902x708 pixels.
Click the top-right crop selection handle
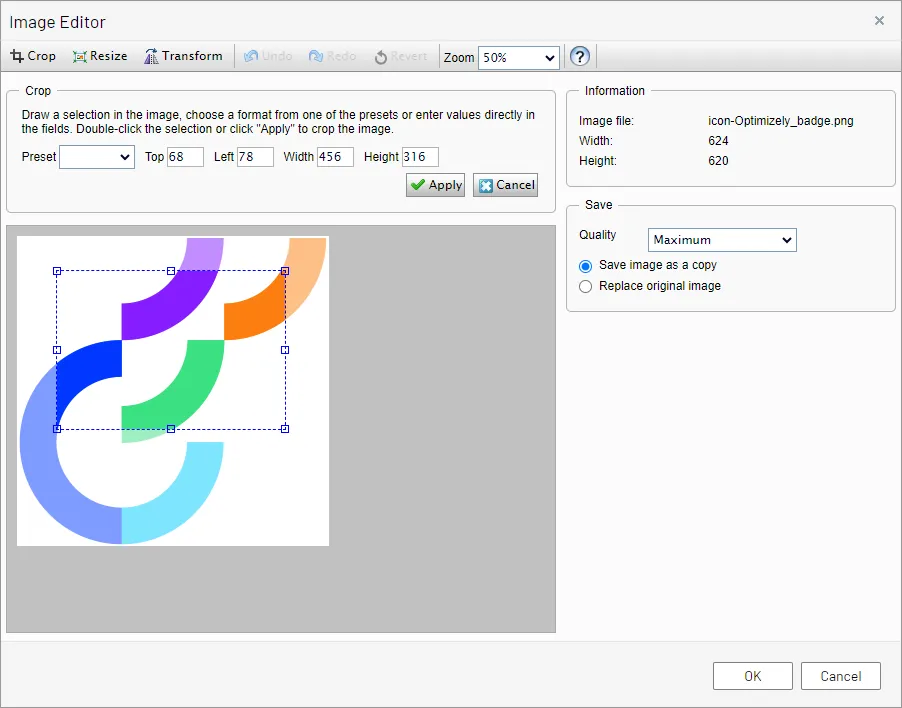[285, 271]
